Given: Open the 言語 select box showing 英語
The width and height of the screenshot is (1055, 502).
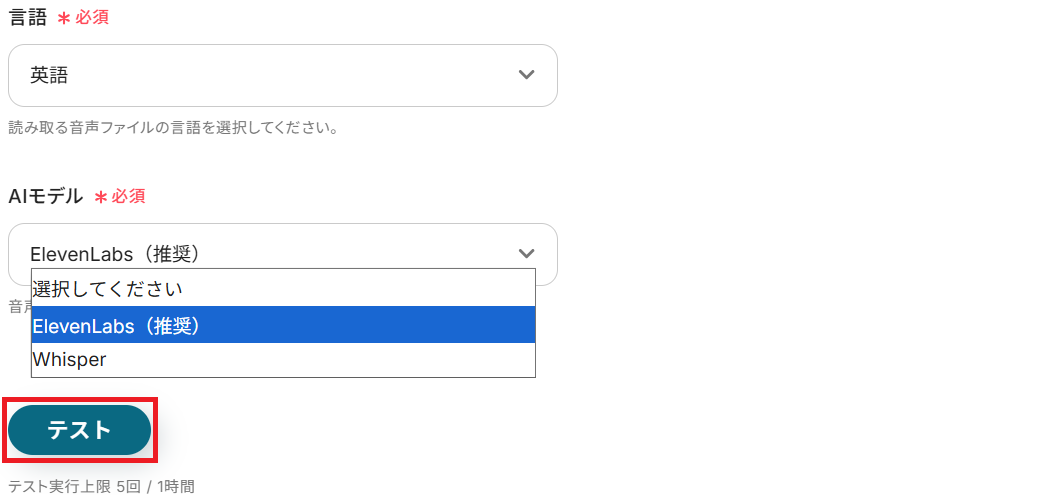Looking at the screenshot, I should point(282,75).
